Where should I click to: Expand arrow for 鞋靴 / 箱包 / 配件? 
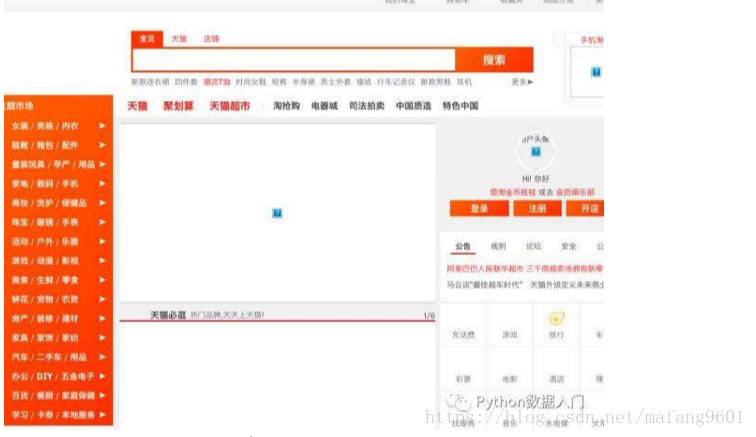102,145
